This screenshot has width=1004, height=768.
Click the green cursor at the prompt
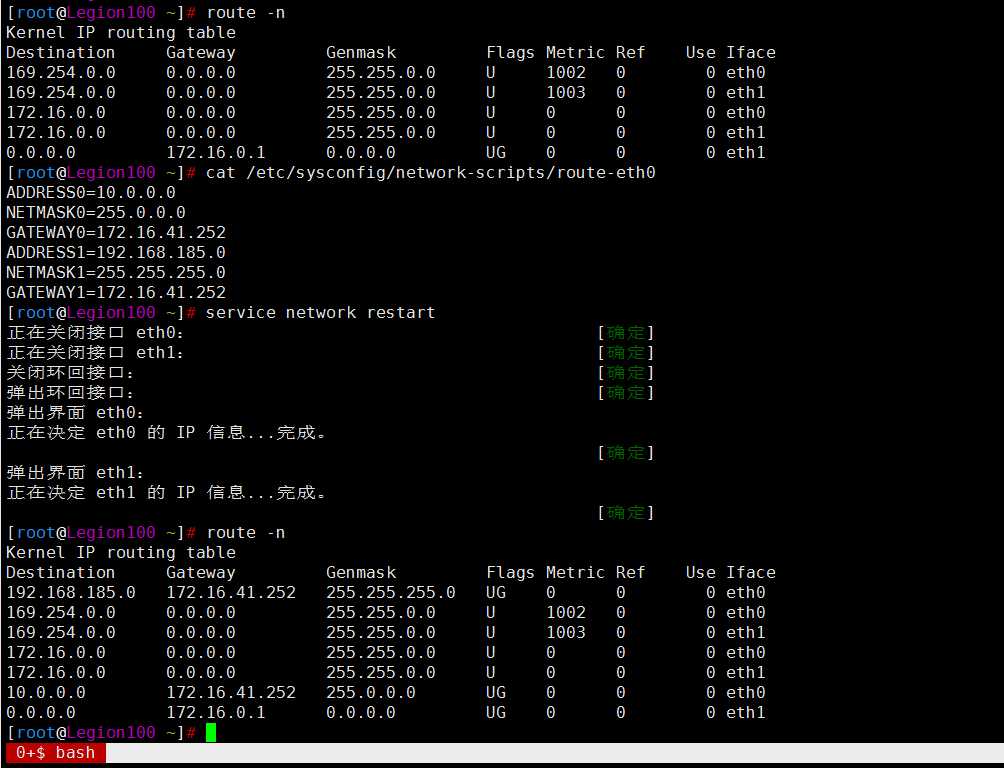211,732
